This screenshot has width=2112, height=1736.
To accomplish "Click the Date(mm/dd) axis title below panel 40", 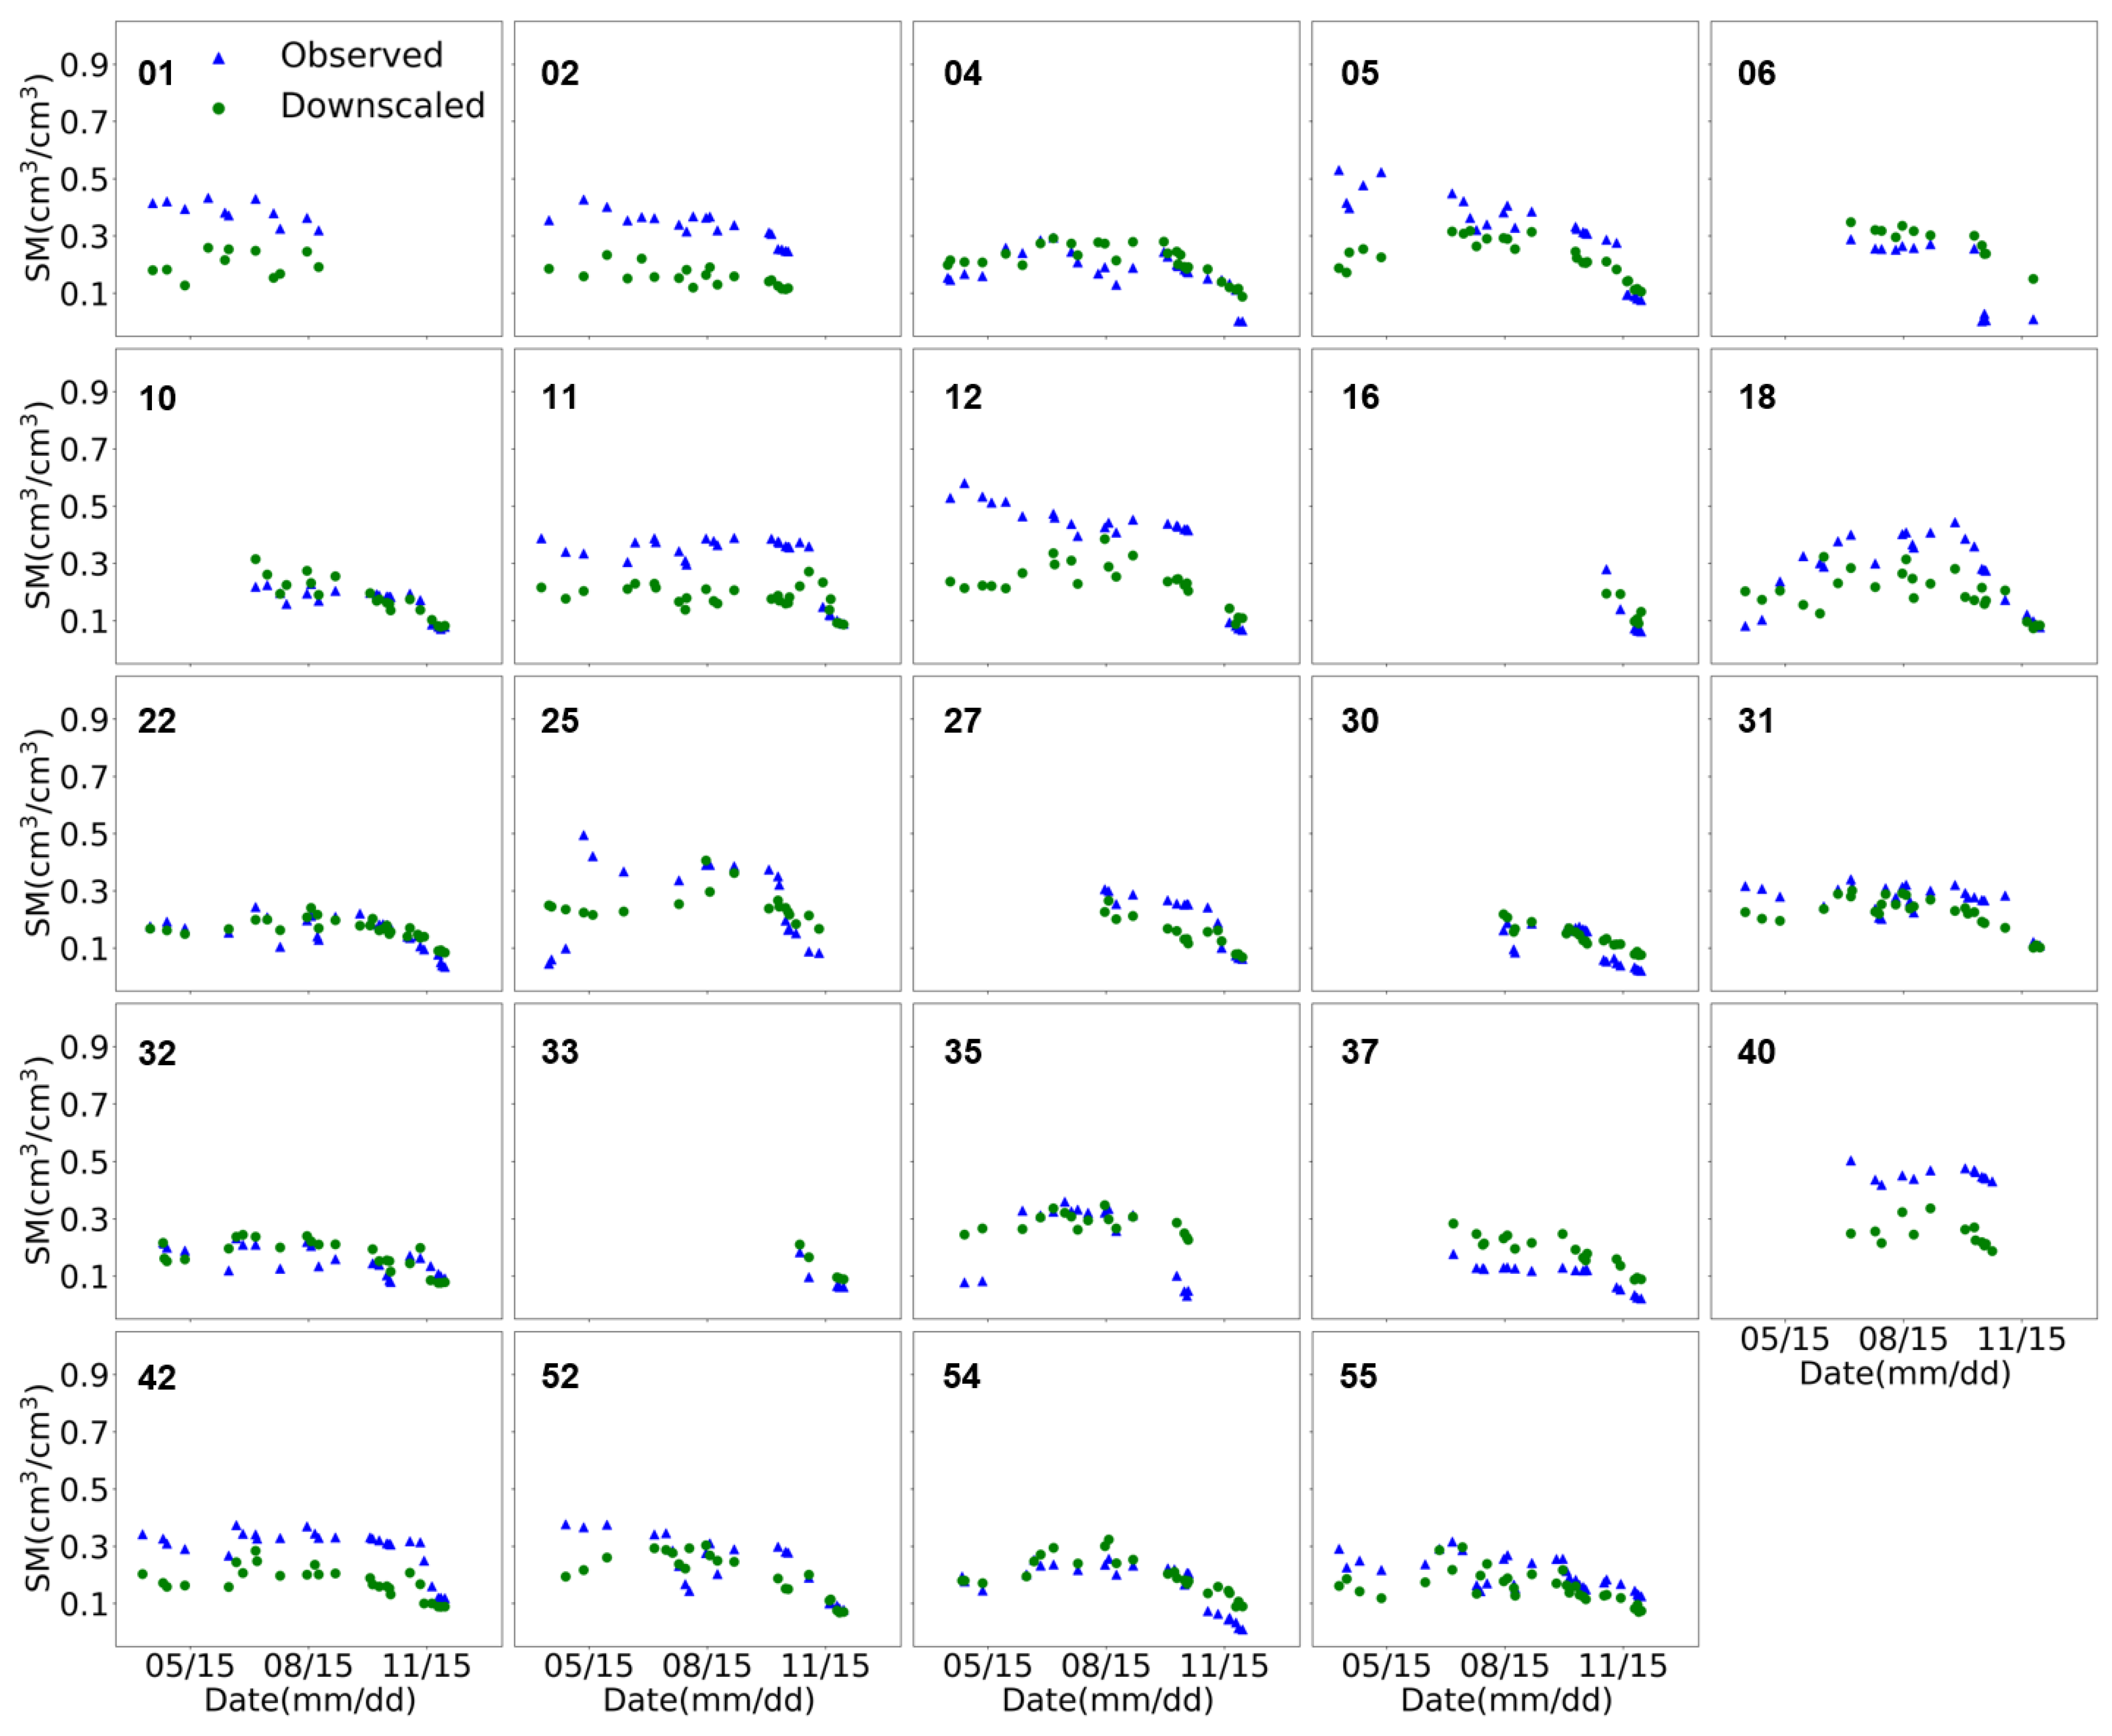I will point(1904,1373).
